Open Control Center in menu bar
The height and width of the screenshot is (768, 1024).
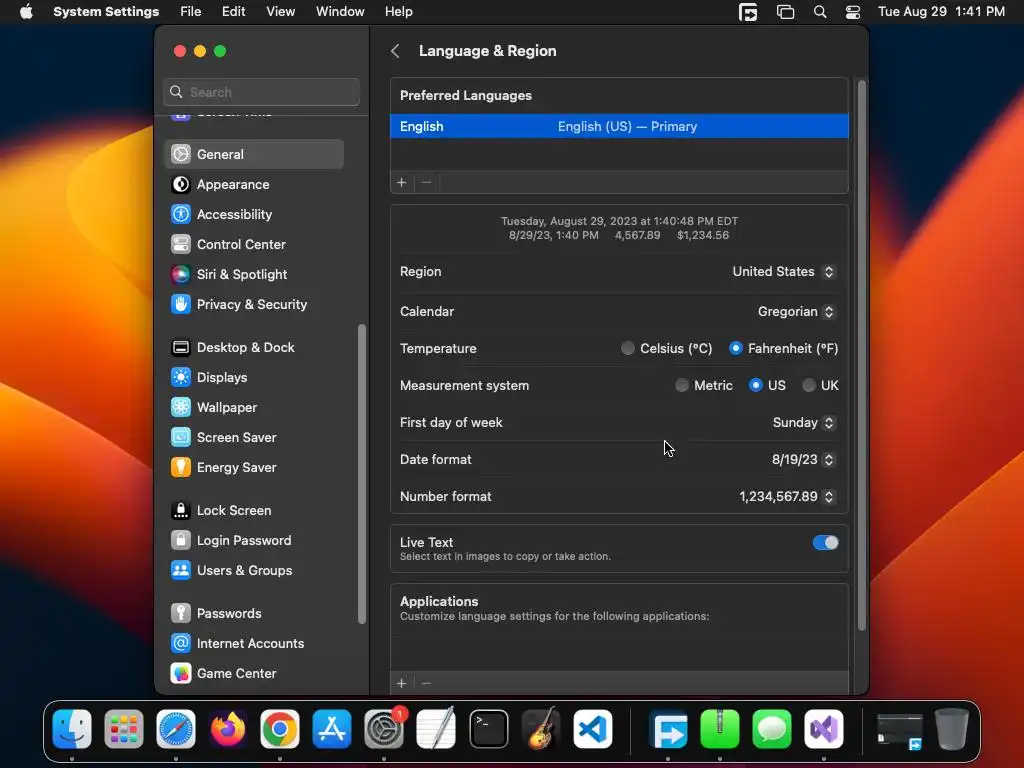pos(853,12)
